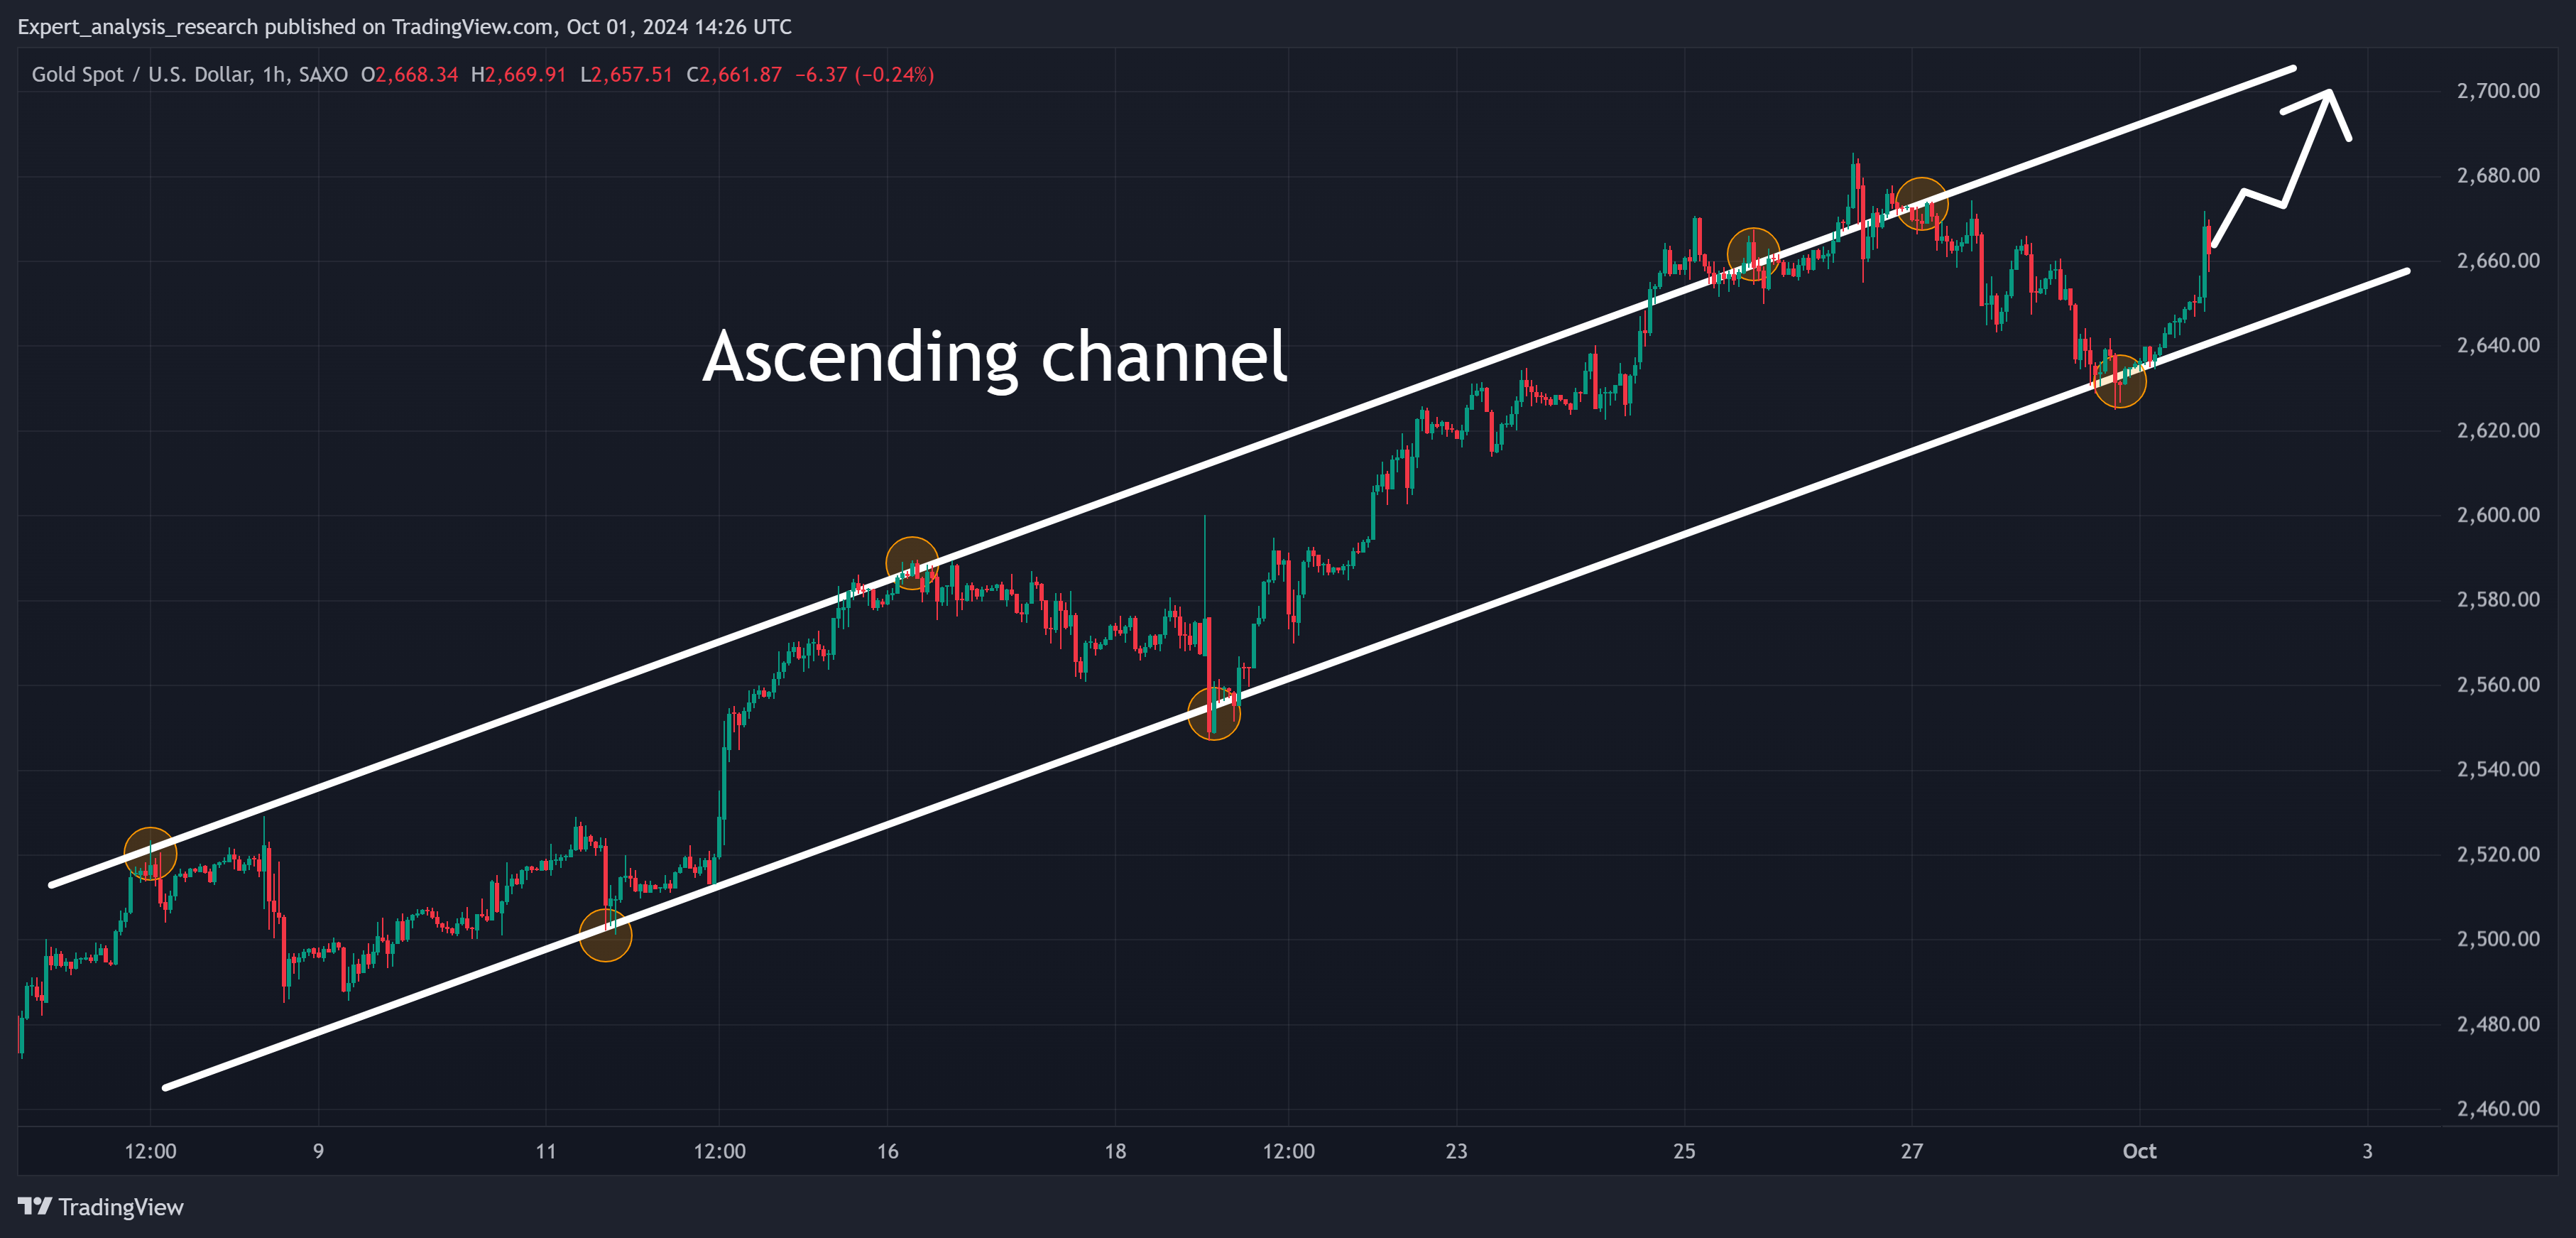Click the 2,600.00 price axis label

2498,515
